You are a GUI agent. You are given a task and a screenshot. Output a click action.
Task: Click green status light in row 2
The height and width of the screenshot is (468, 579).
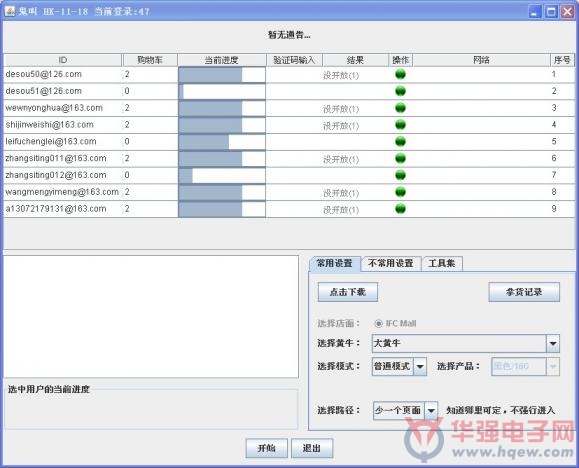[x=400, y=91]
